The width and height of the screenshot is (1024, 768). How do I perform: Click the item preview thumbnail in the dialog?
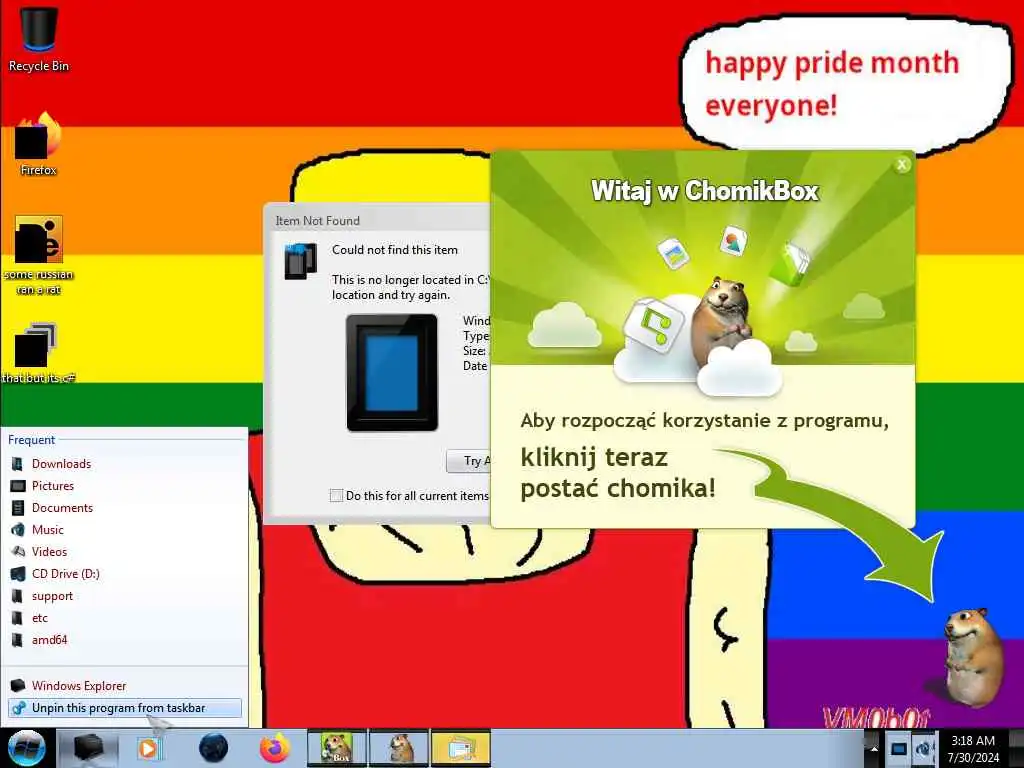(x=392, y=373)
